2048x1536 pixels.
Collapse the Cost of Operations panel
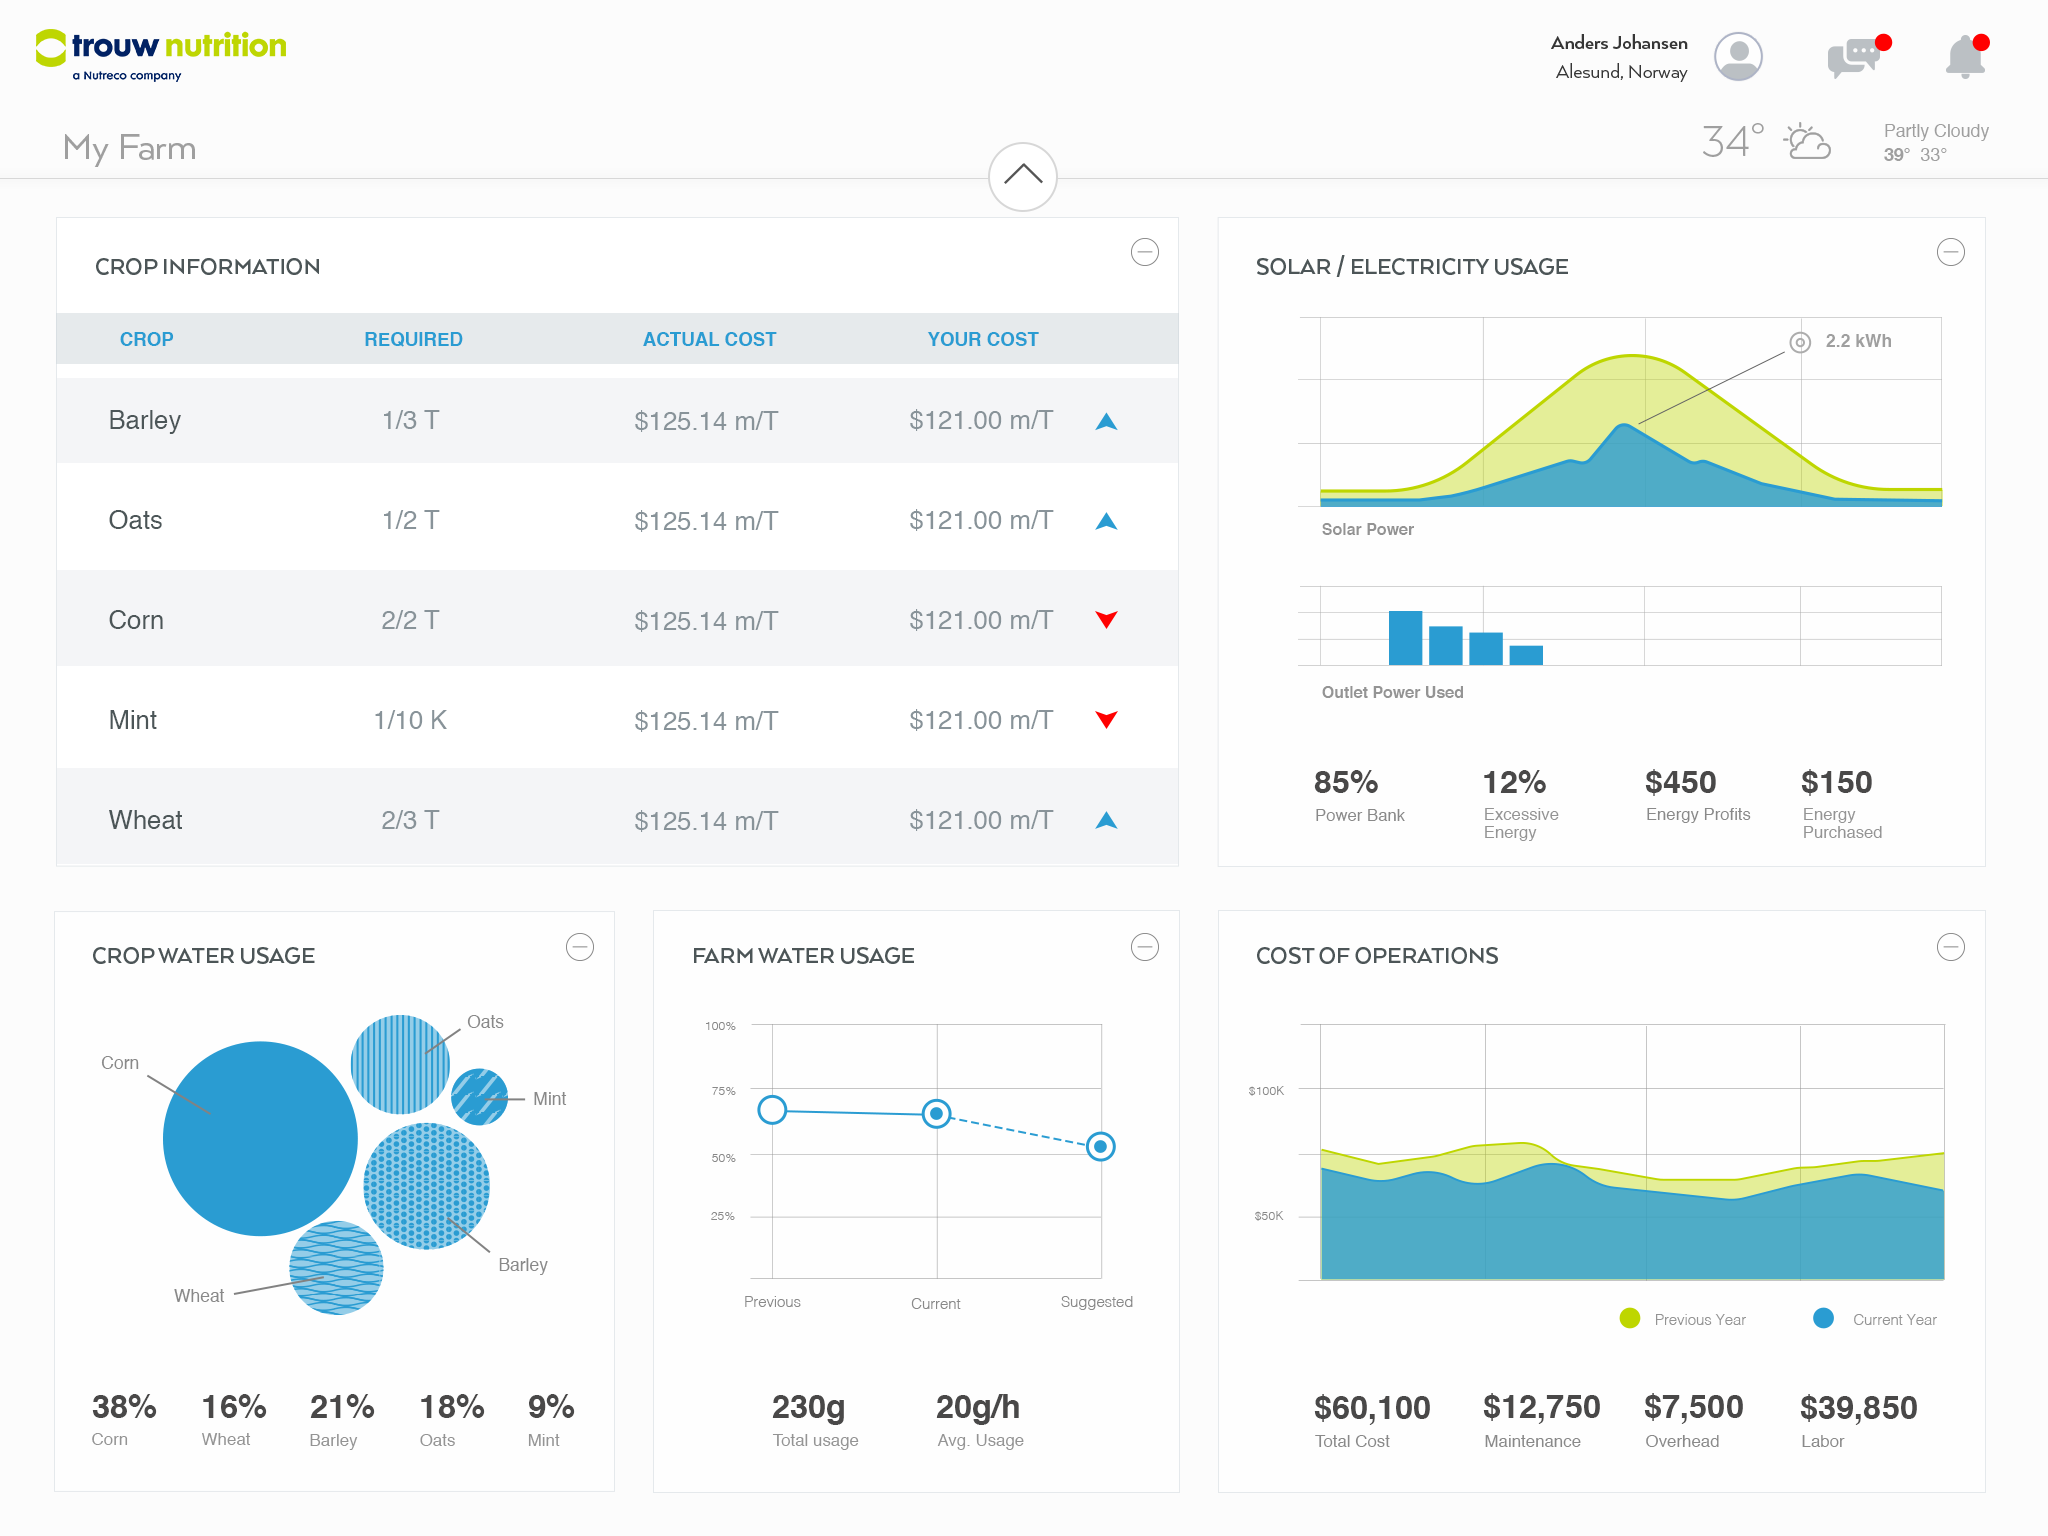pos(1951,947)
